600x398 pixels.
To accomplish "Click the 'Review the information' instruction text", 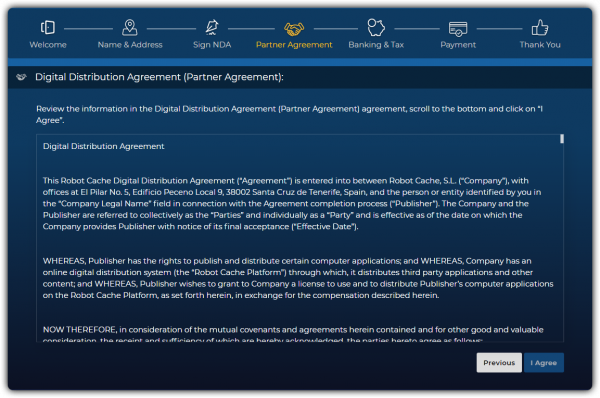I will [x=289, y=114].
